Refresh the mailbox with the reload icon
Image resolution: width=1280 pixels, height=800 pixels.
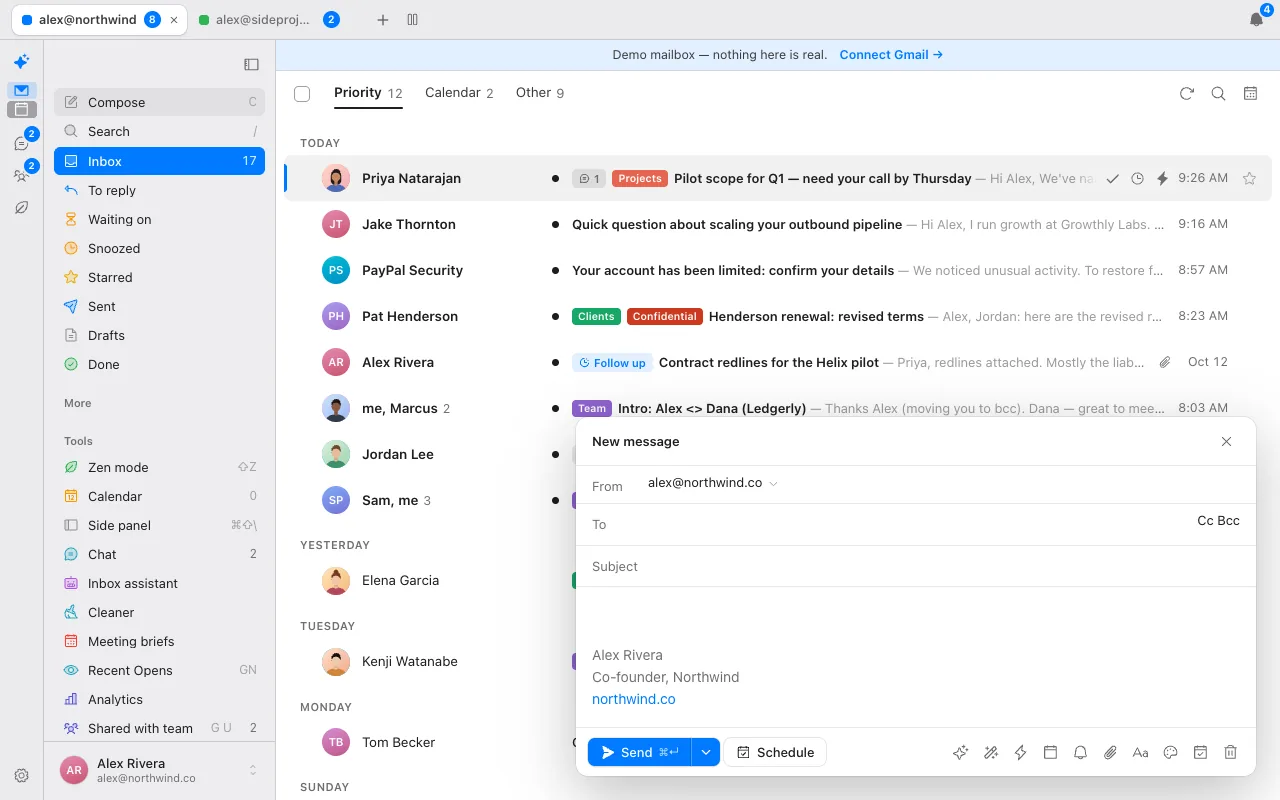coord(1187,93)
